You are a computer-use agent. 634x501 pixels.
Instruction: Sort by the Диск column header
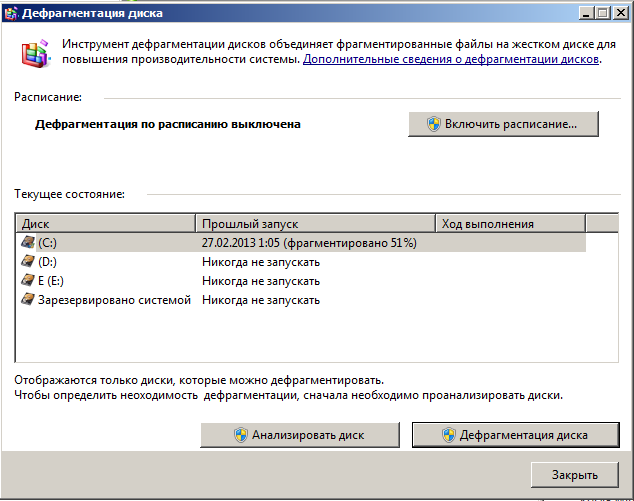106,224
